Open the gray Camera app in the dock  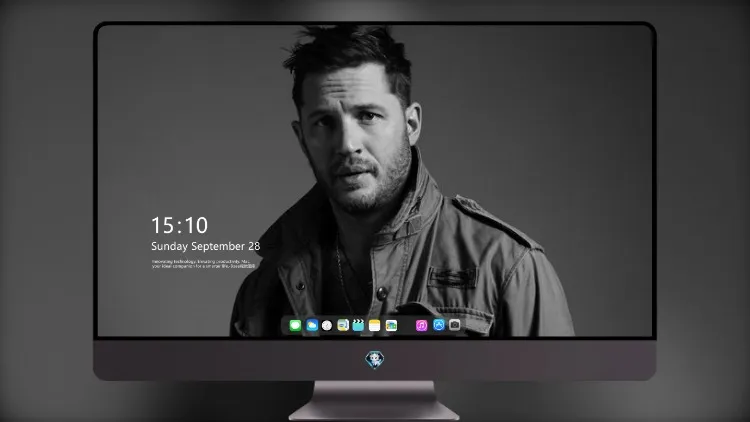455,325
